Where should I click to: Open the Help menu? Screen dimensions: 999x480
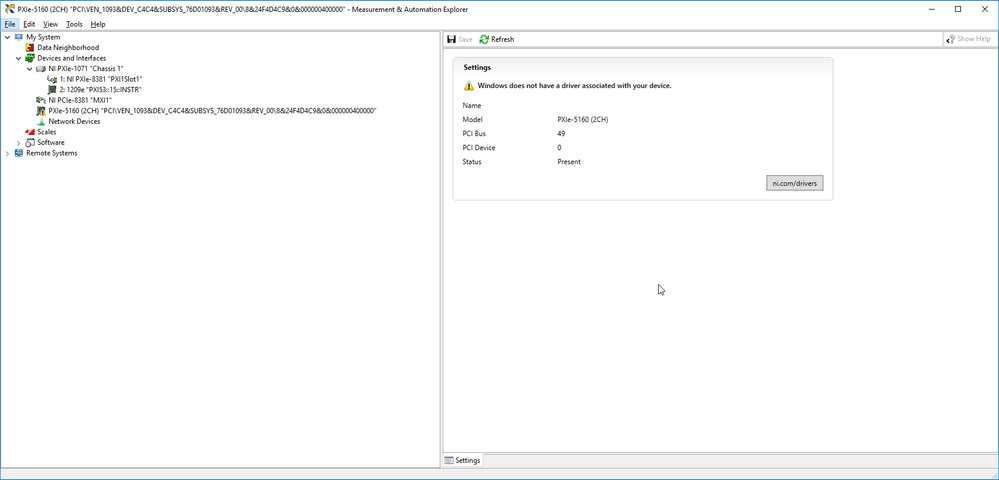pyautogui.click(x=97, y=24)
